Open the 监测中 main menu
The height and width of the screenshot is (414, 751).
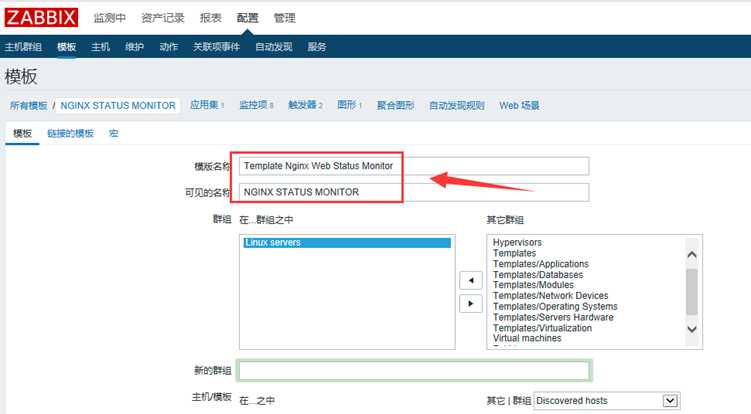[x=110, y=18]
